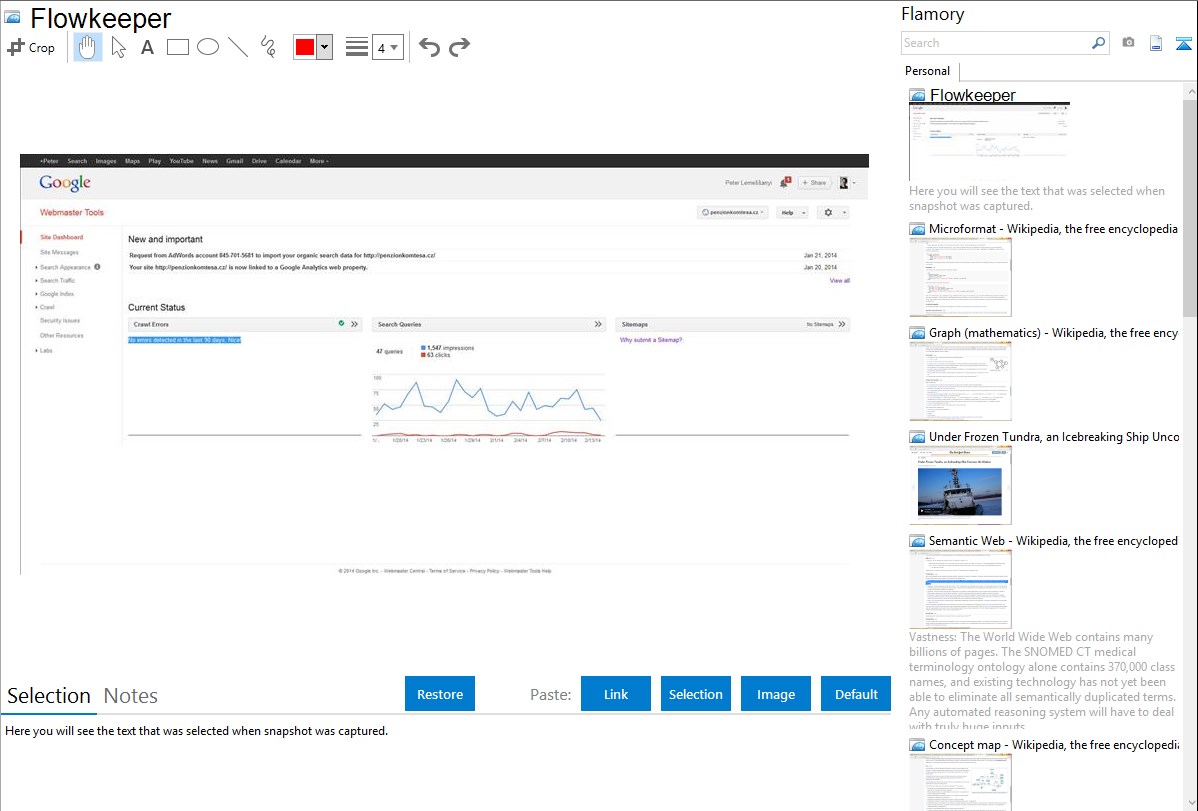Image resolution: width=1198 pixels, height=811 pixels.
Task: Pick the rectangle shape tool
Action: pyautogui.click(x=178, y=47)
